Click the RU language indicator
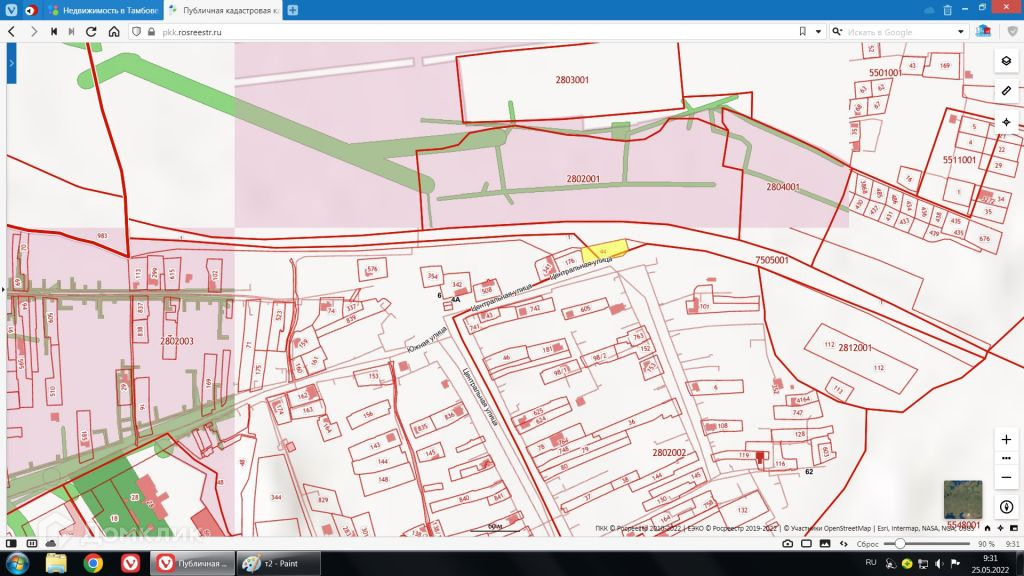The height and width of the screenshot is (576, 1024). click(x=871, y=562)
